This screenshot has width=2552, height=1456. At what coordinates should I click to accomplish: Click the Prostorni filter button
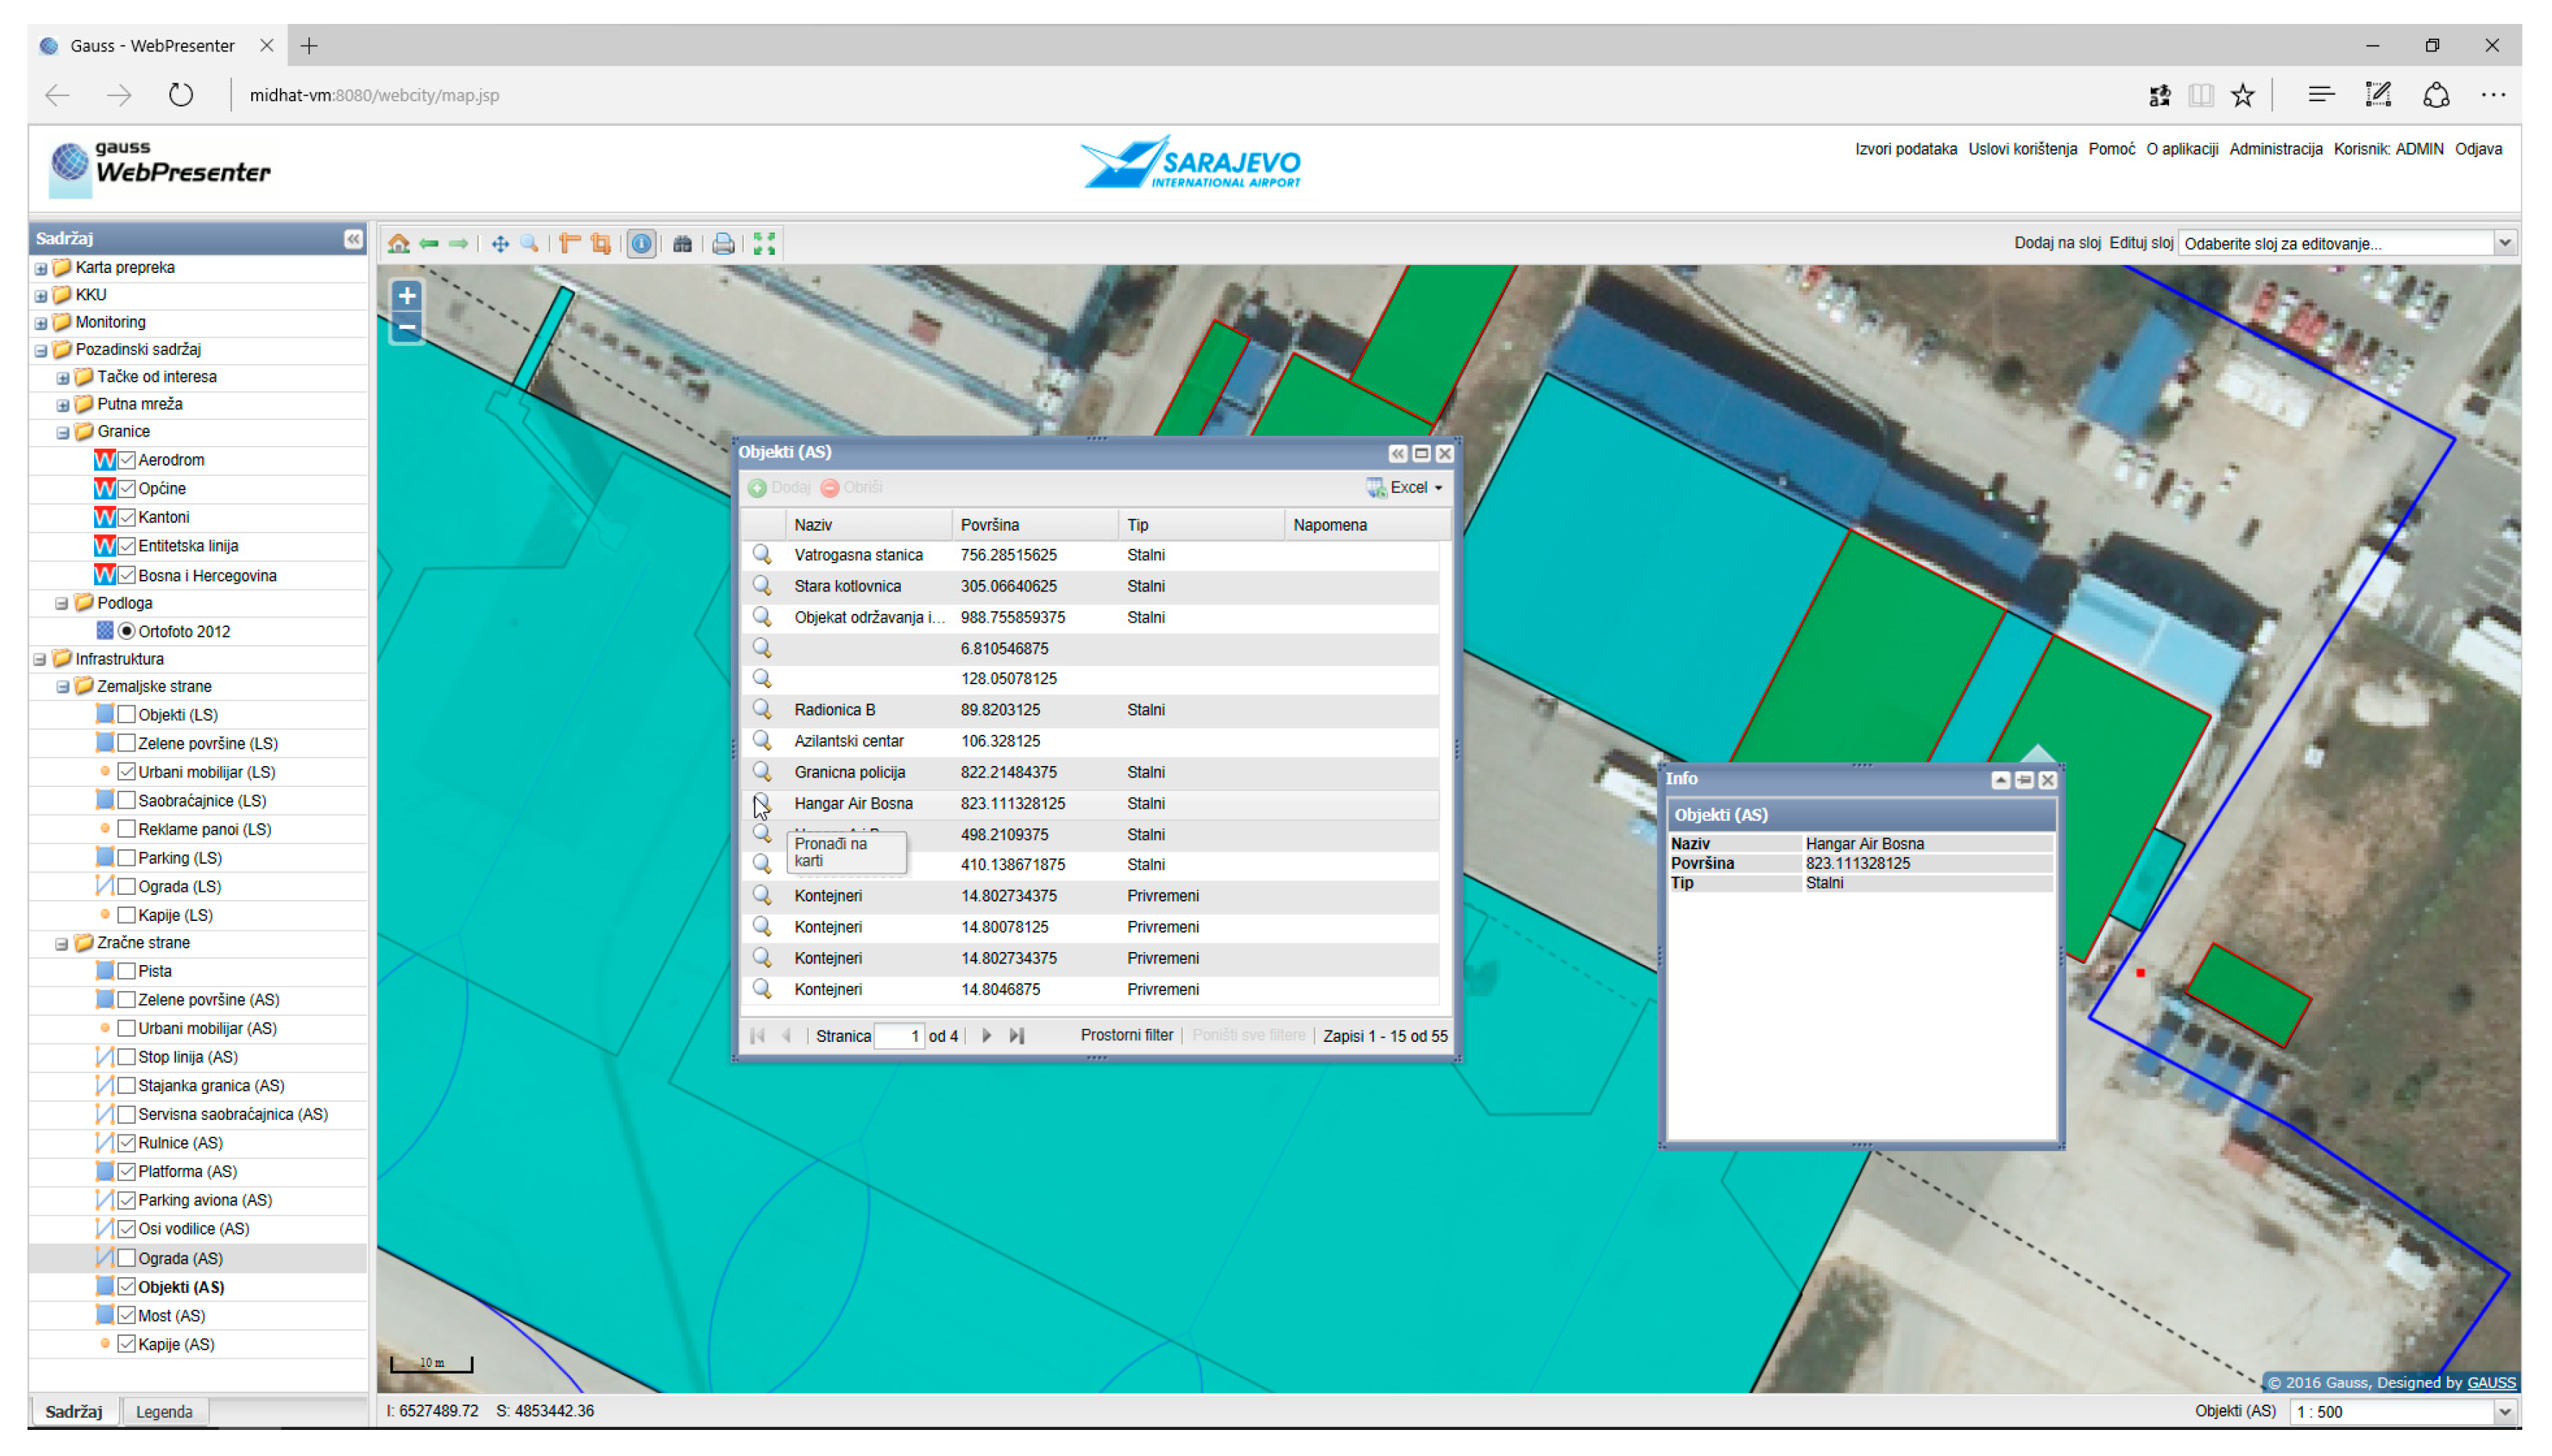click(1126, 1035)
